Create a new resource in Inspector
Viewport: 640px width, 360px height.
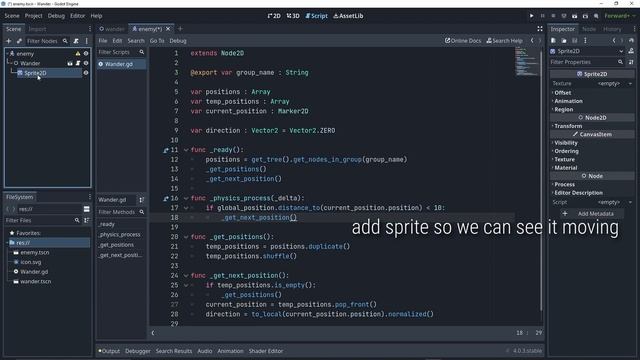click(x=553, y=40)
